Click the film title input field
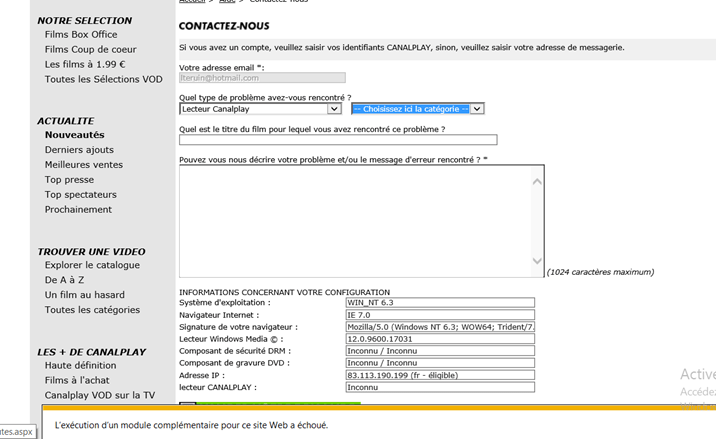The height and width of the screenshot is (439, 716). pyautogui.click(x=337, y=140)
